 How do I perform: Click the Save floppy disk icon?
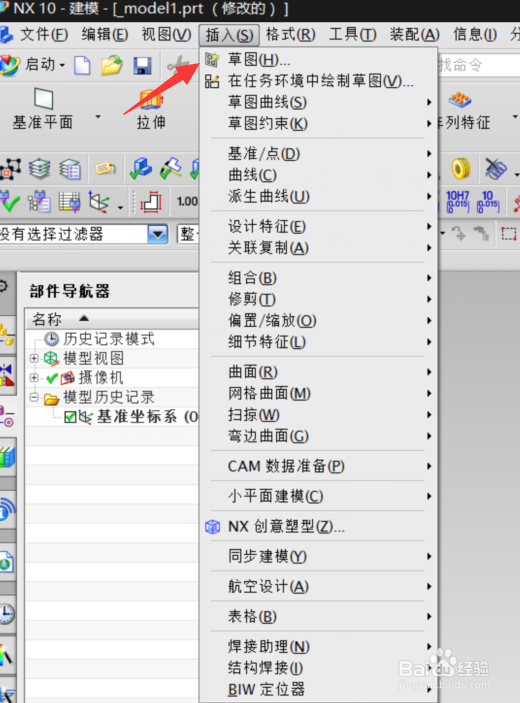tap(143, 66)
